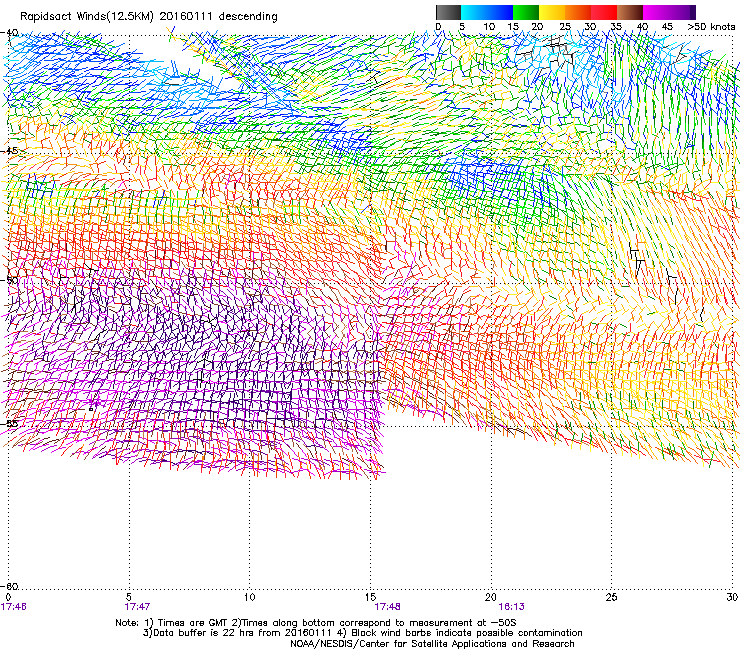The height and width of the screenshot is (650, 740).
Task: Click the '>50 knots' color scale label
Action: click(x=711, y=27)
